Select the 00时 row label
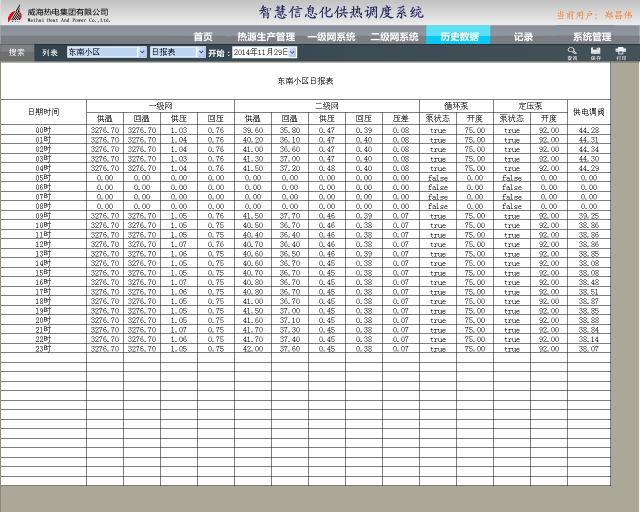The width and height of the screenshot is (640, 512). click(x=43, y=130)
